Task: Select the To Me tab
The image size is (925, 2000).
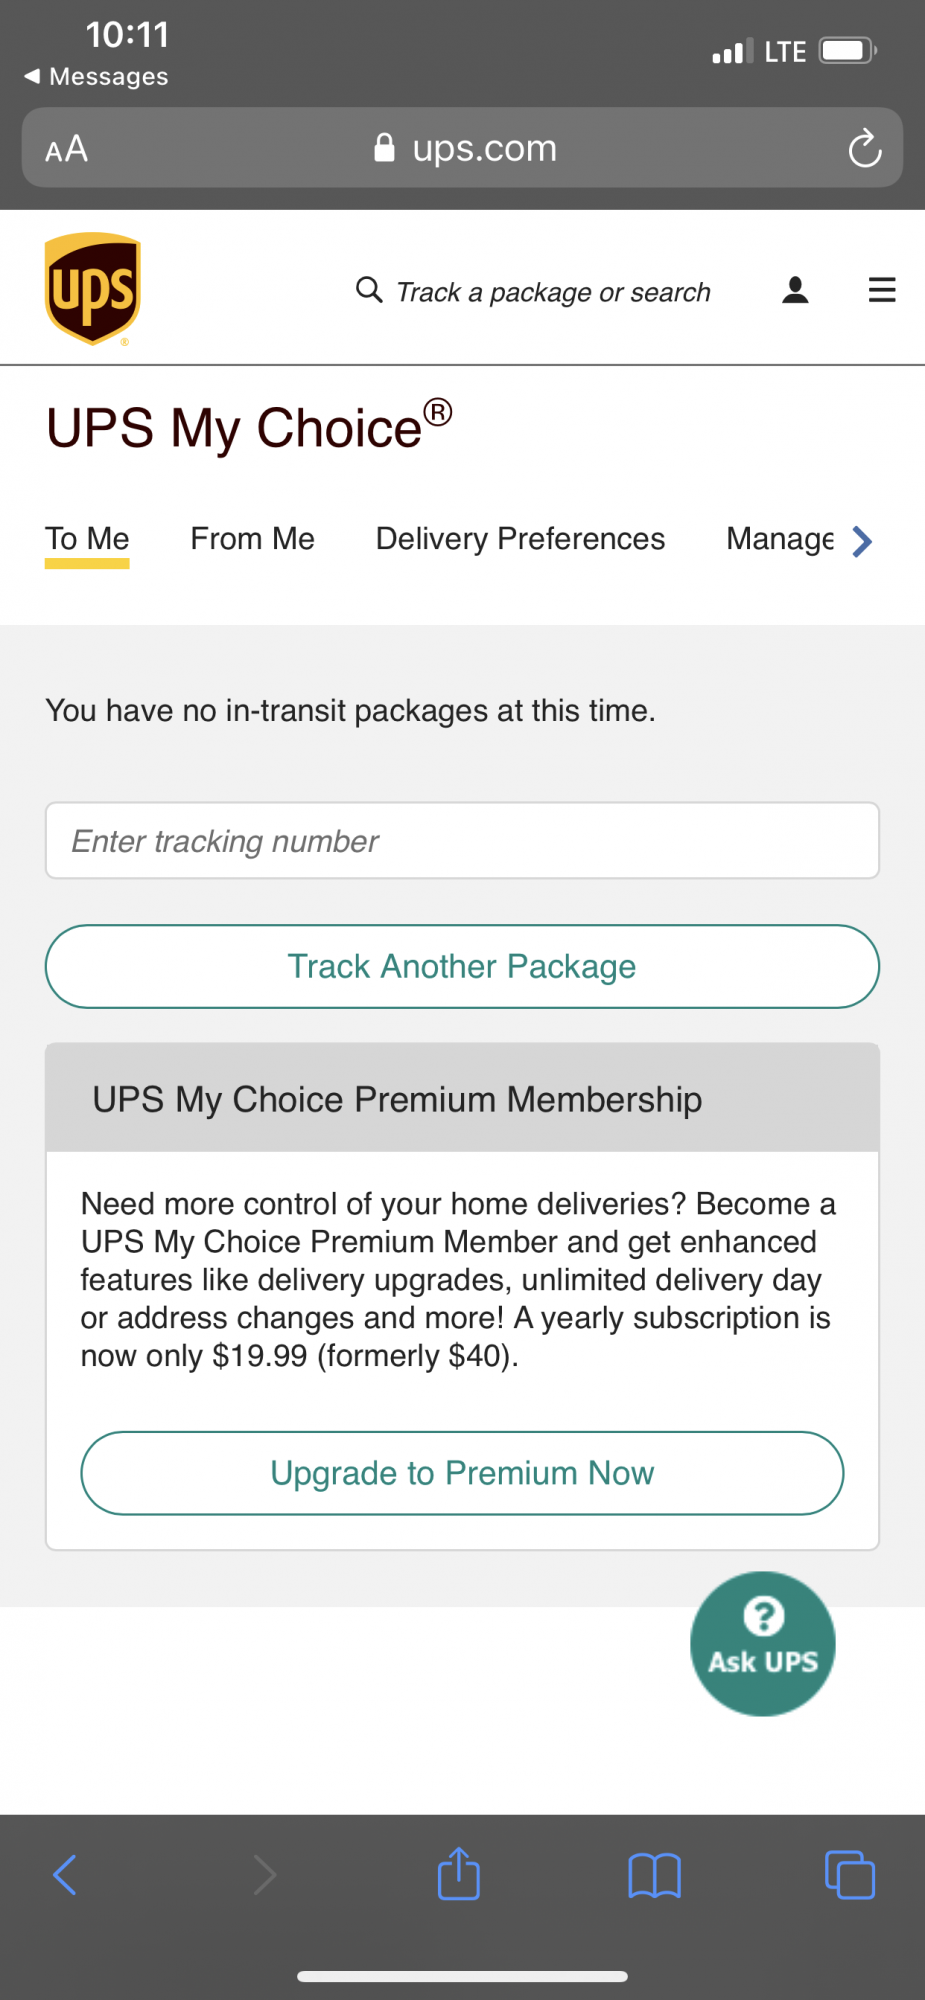Action: coord(87,539)
